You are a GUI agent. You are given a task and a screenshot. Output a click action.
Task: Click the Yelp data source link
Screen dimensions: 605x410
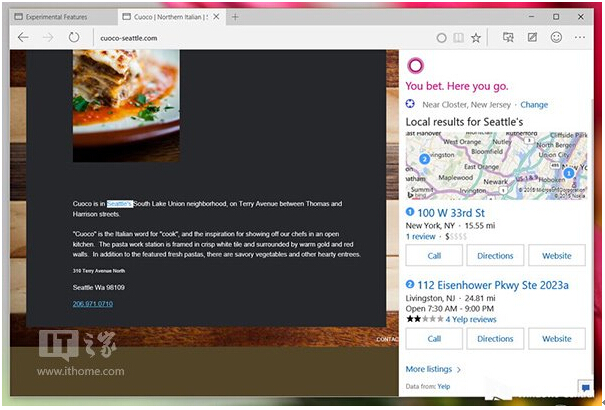pos(444,386)
